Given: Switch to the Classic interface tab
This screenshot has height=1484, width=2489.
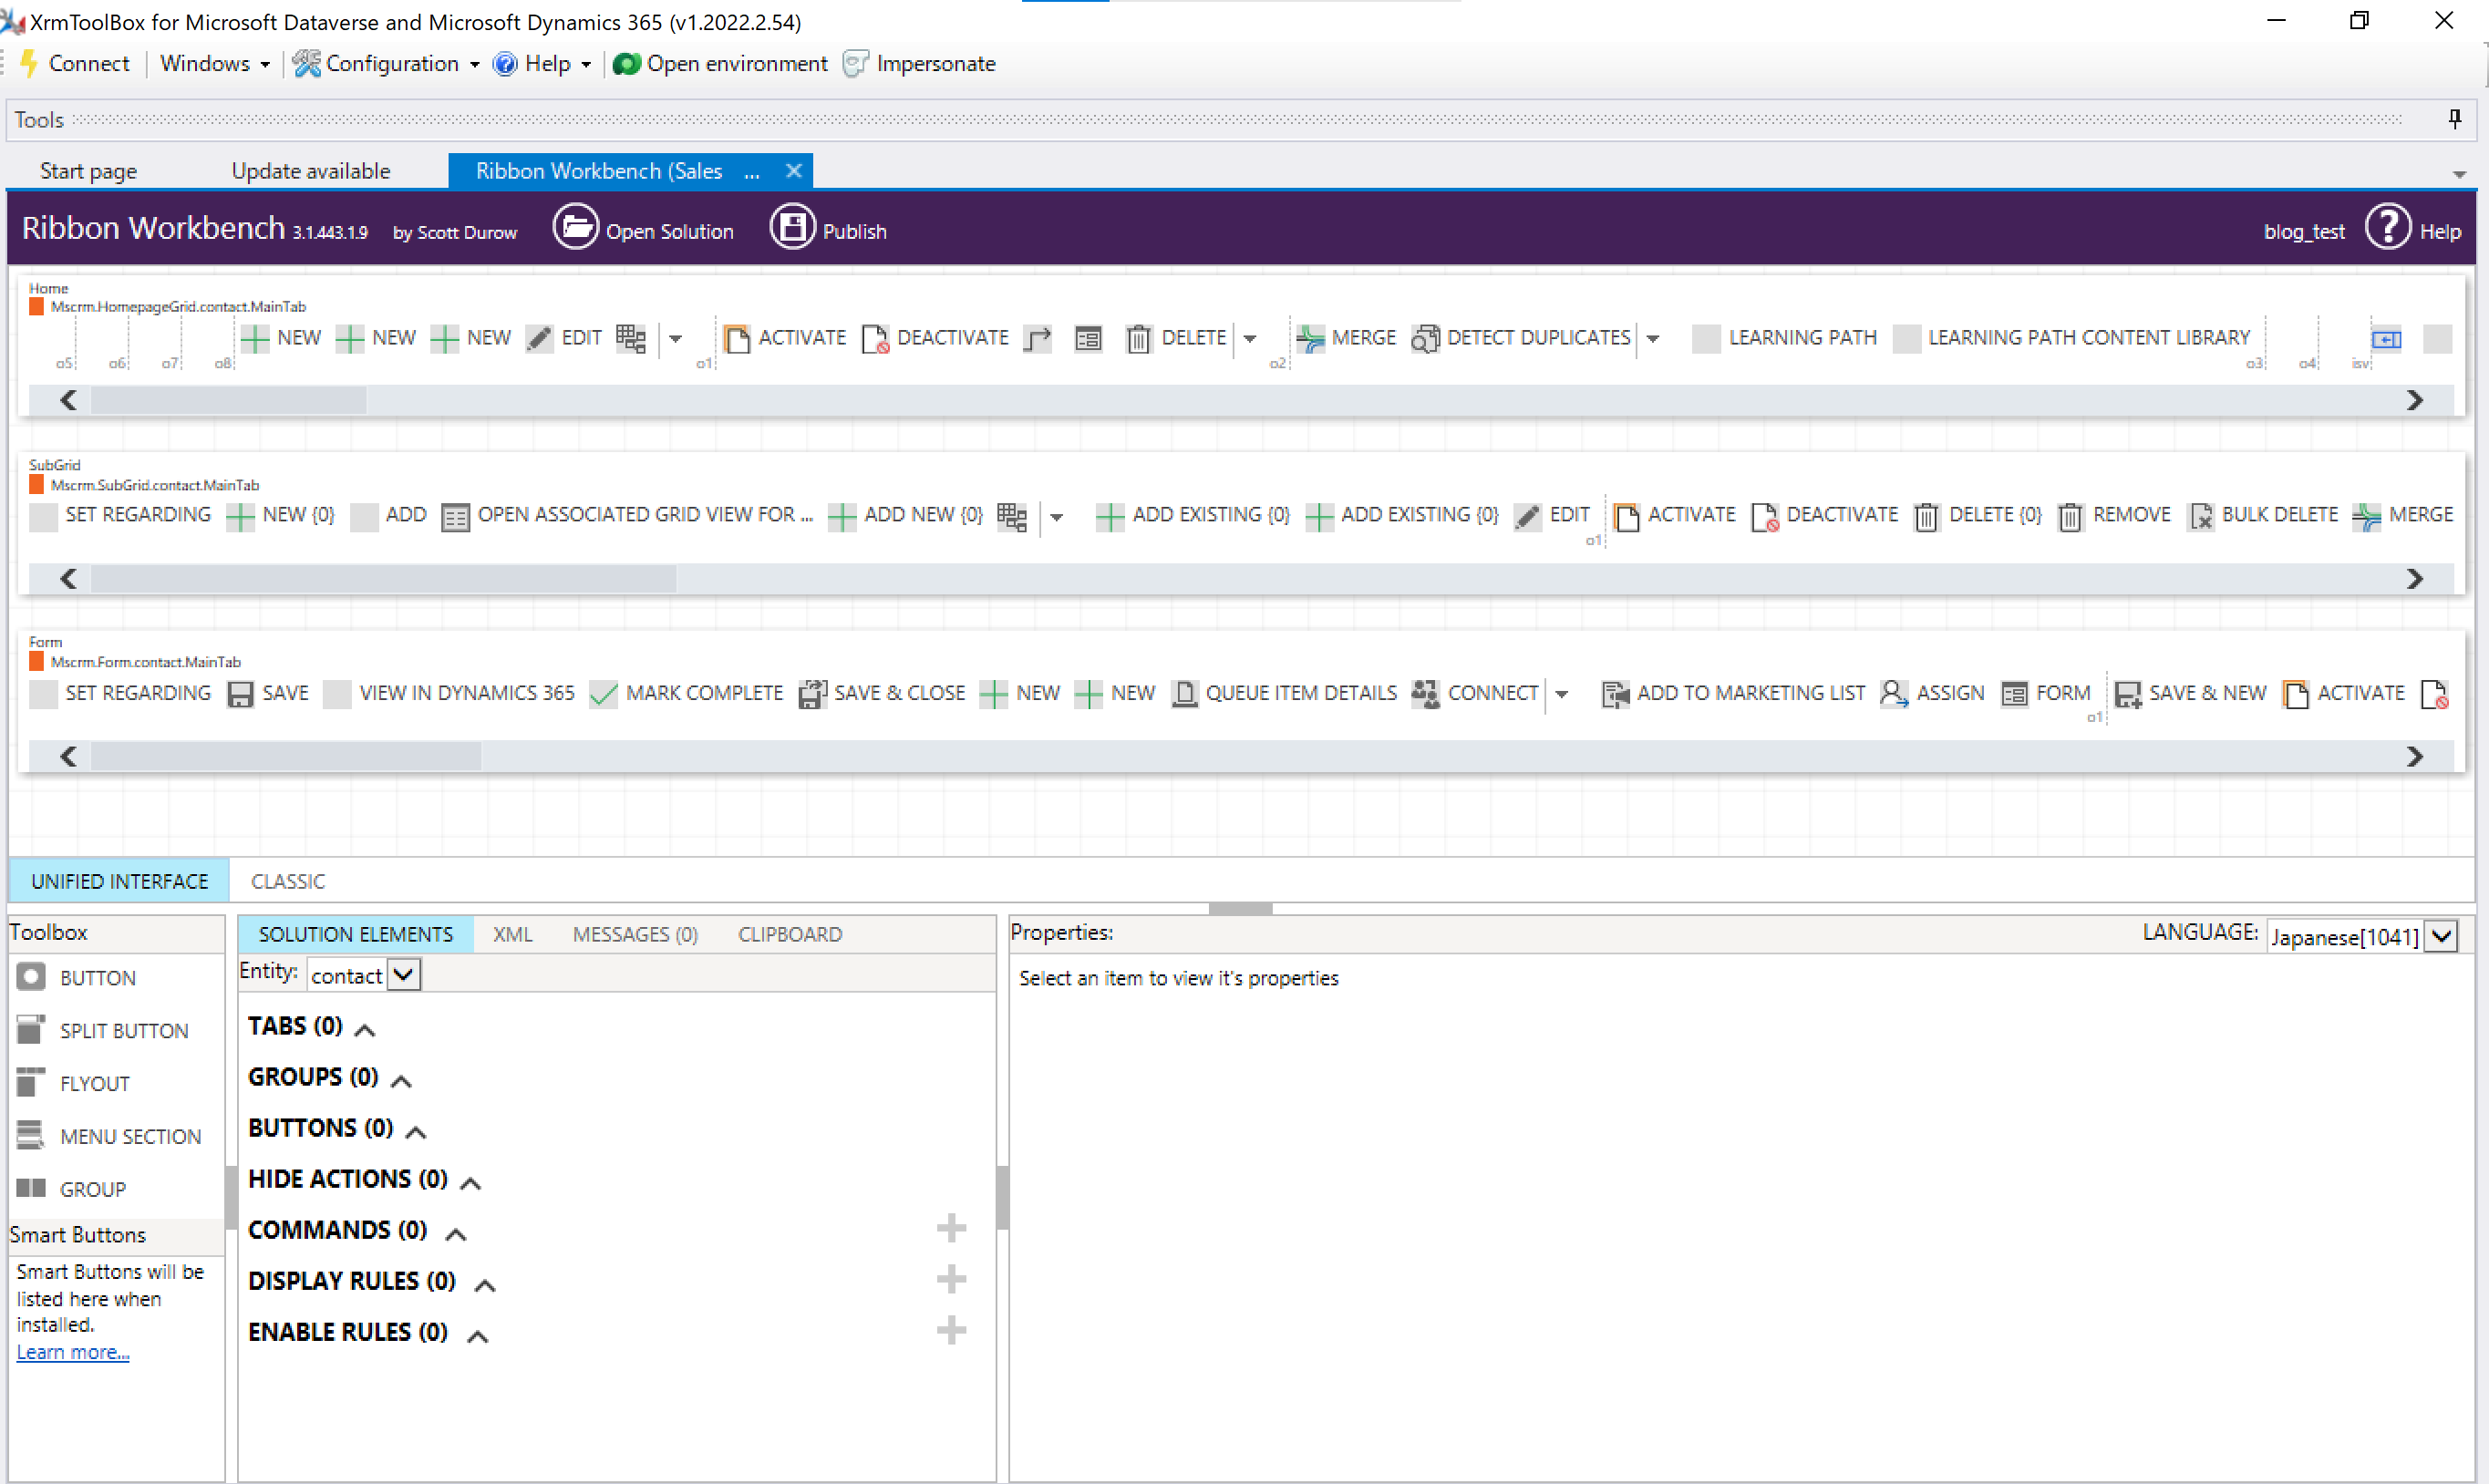Looking at the screenshot, I should point(288,881).
